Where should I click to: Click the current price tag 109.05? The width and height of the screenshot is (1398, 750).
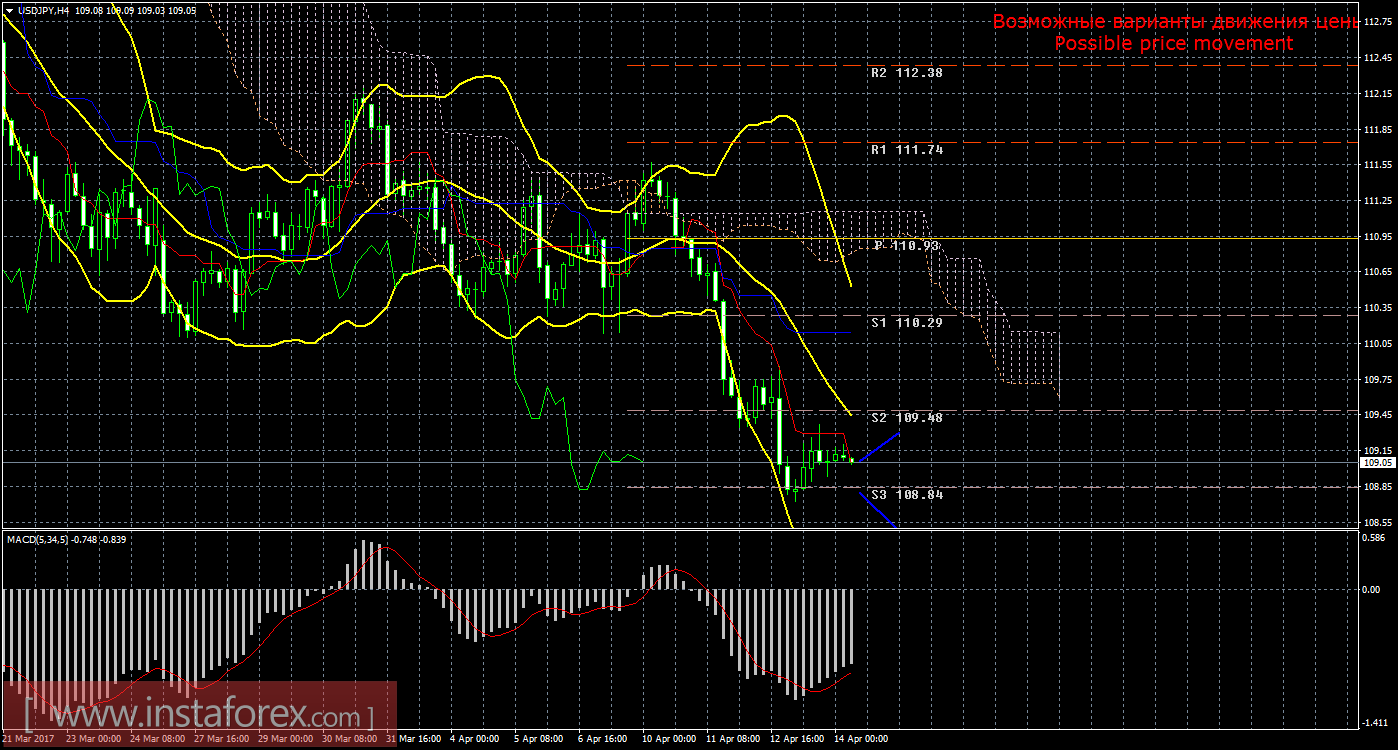click(x=1377, y=463)
